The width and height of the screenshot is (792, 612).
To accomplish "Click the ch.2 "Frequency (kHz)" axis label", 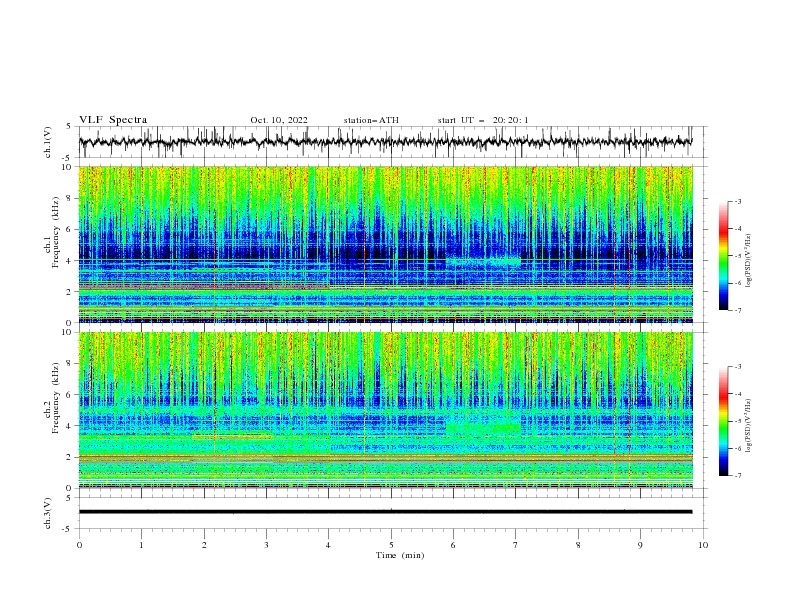I will 56,398.
